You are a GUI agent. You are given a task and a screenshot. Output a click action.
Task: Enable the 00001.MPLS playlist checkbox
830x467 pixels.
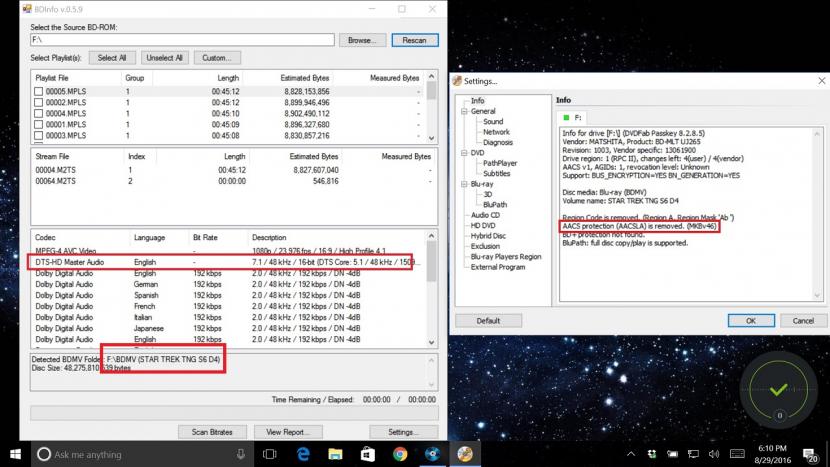tap(39, 124)
